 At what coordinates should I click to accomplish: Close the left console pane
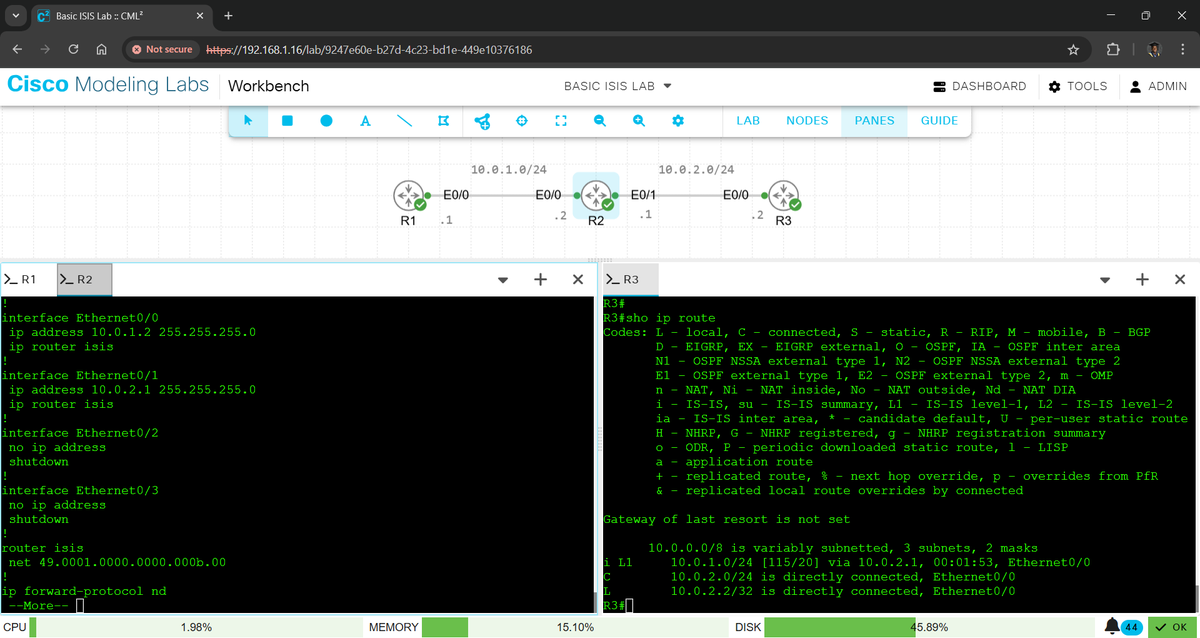pos(578,280)
